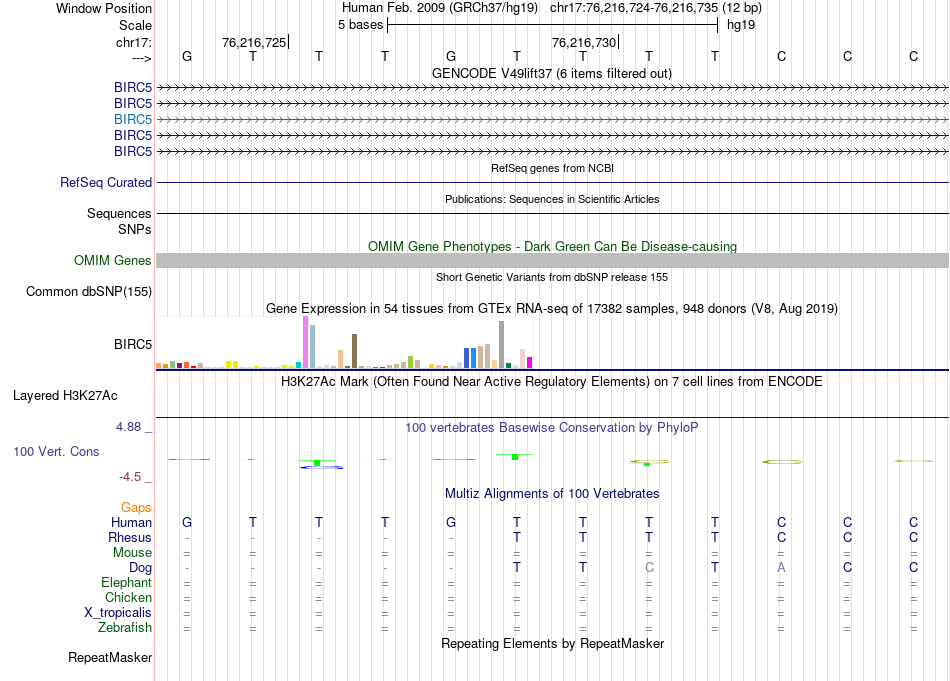Click the 4.88 PhyloP upper scale value
Viewport: 950px width, 681px height.
[128, 427]
